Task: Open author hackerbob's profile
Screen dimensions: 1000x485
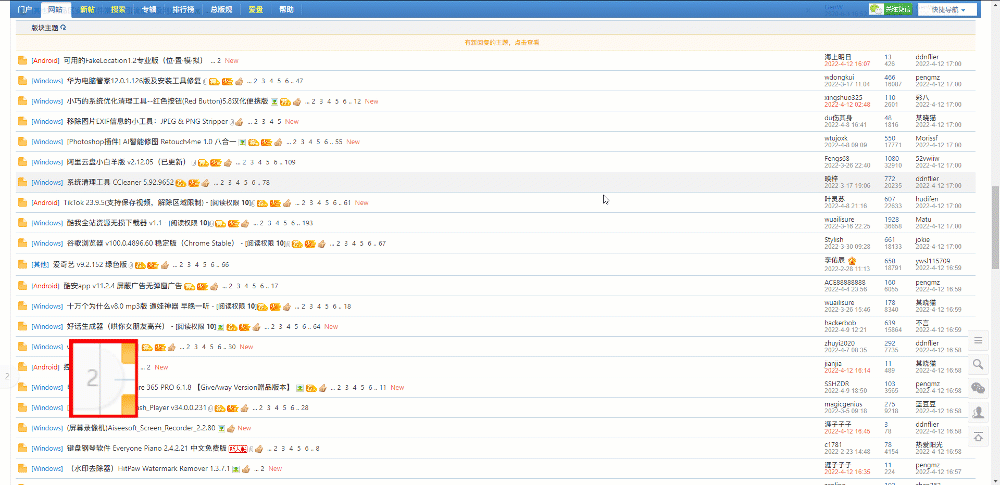Action: pyautogui.click(x=839, y=322)
